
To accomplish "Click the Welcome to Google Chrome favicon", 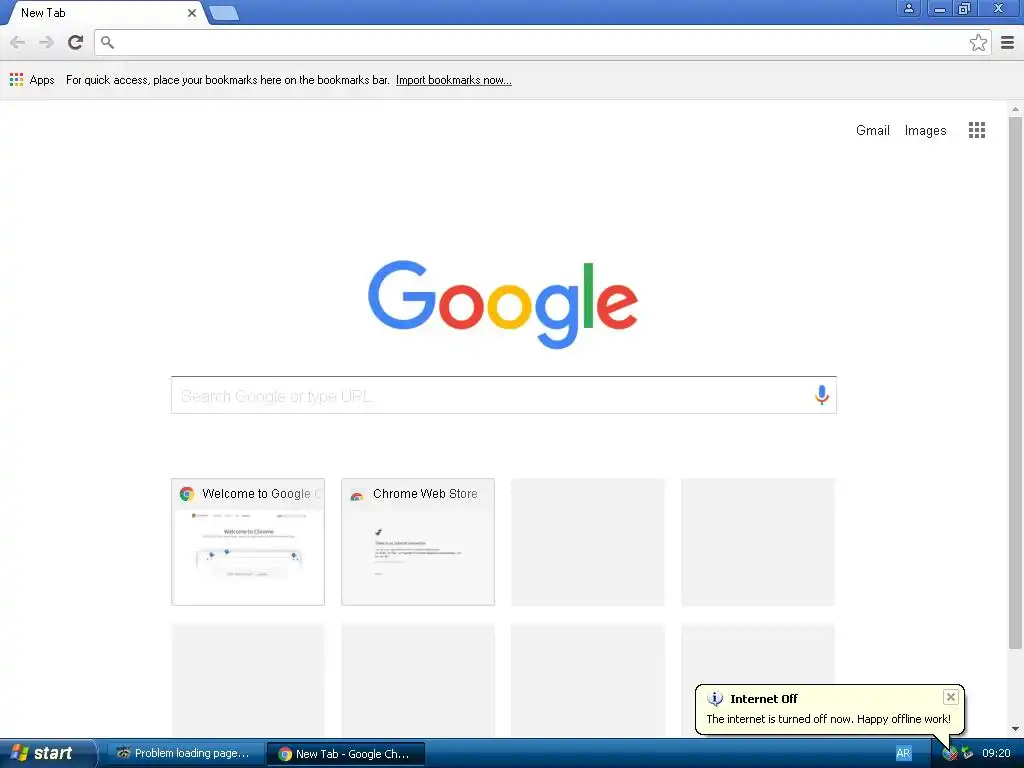I will click(187, 494).
